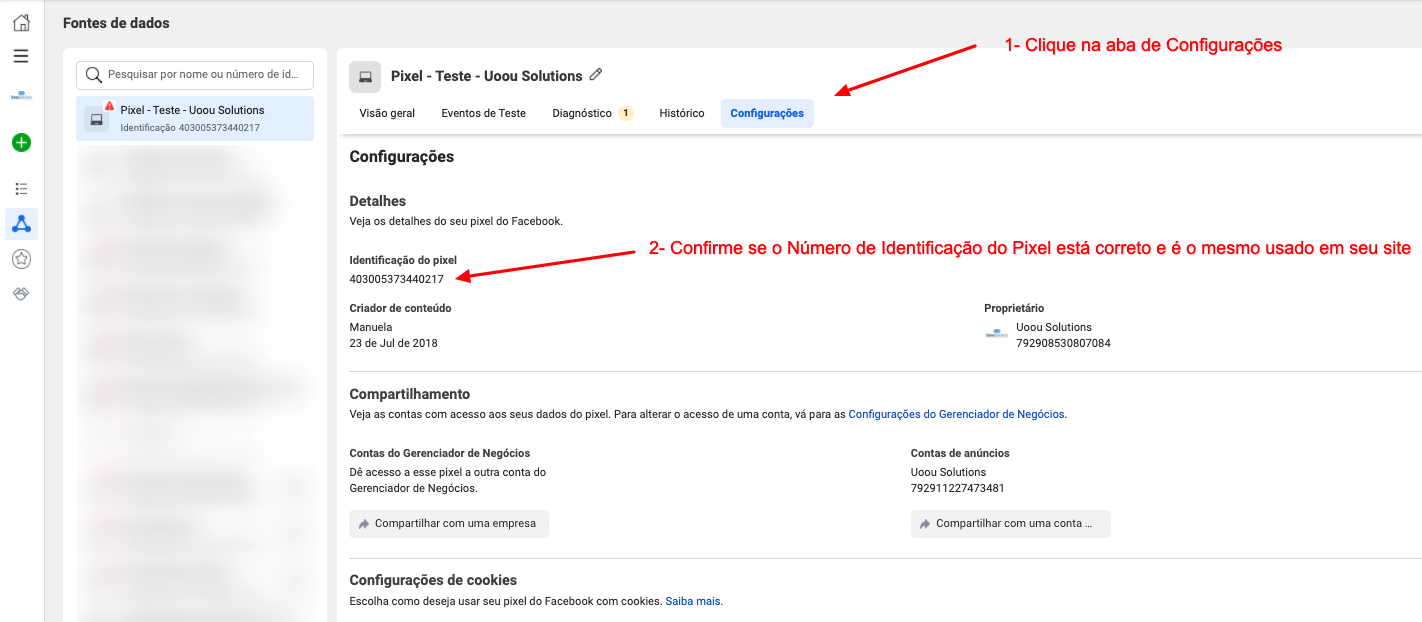The image size is (1422, 622).
Task: Select the Uoou Solutions business logo in sidebar
Action: point(21,96)
